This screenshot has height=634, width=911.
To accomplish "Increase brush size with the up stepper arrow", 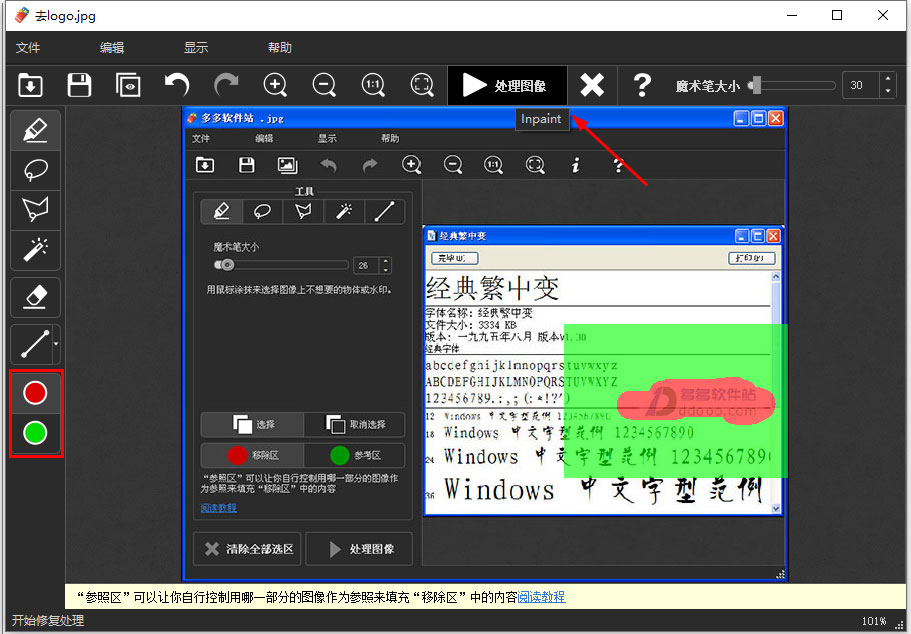I will [x=887, y=79].
